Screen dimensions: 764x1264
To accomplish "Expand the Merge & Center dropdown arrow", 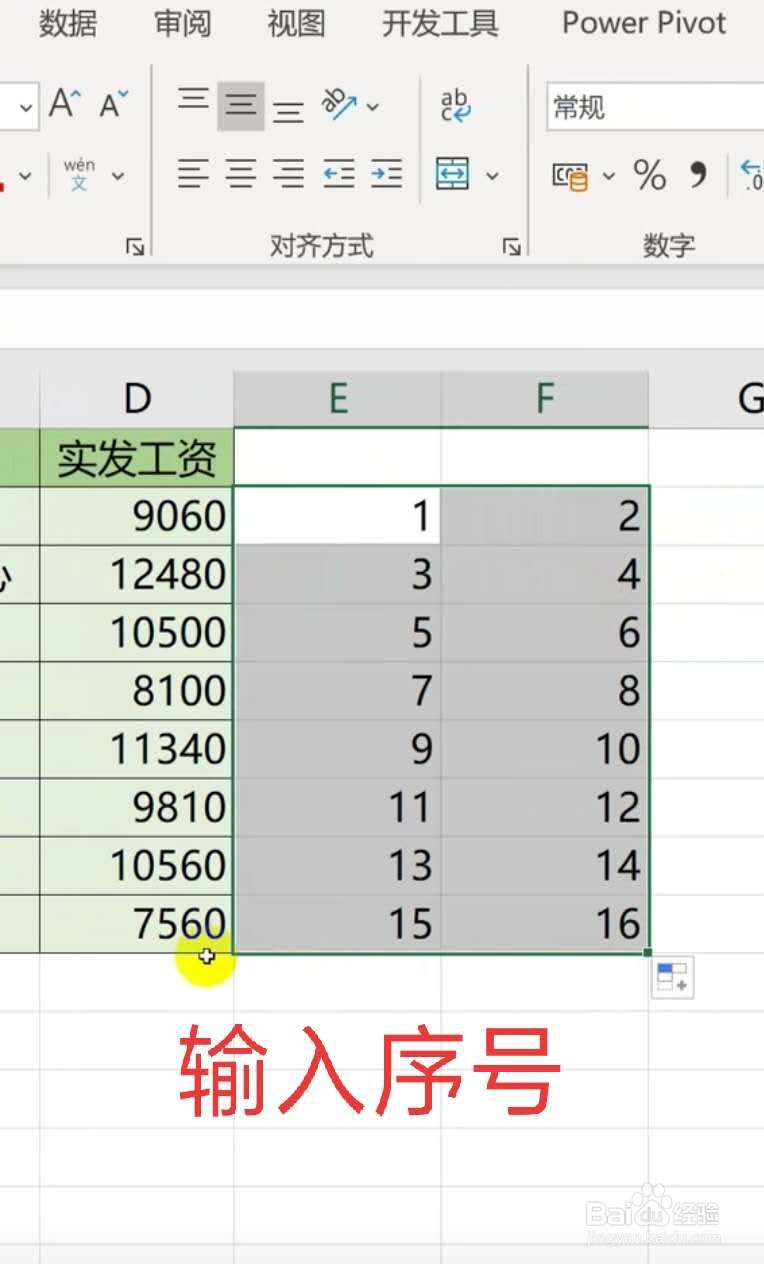I will pyautogui.click(x=492, y=176).
